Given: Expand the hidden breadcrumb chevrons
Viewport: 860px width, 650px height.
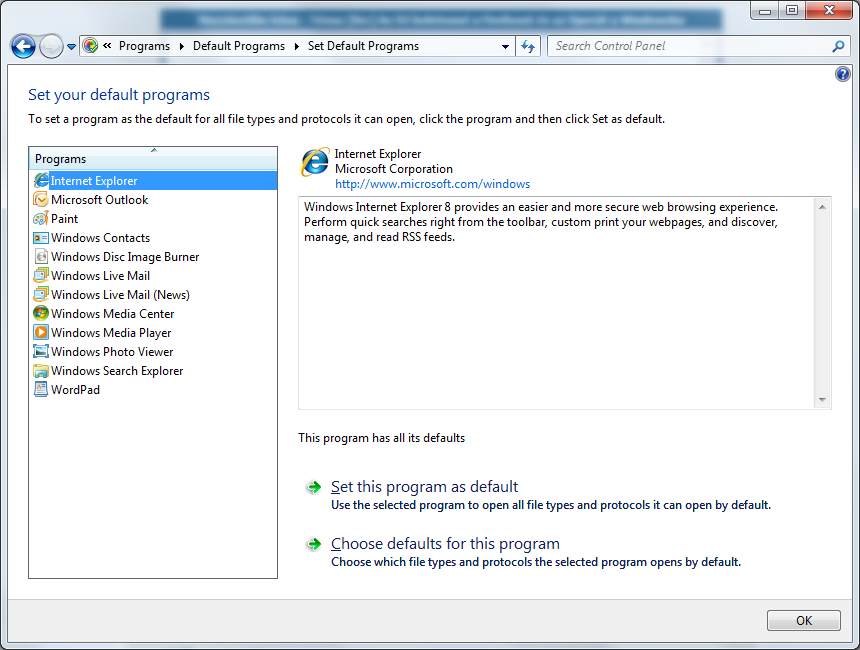Looking at the screenshot, I should point(108,46).
